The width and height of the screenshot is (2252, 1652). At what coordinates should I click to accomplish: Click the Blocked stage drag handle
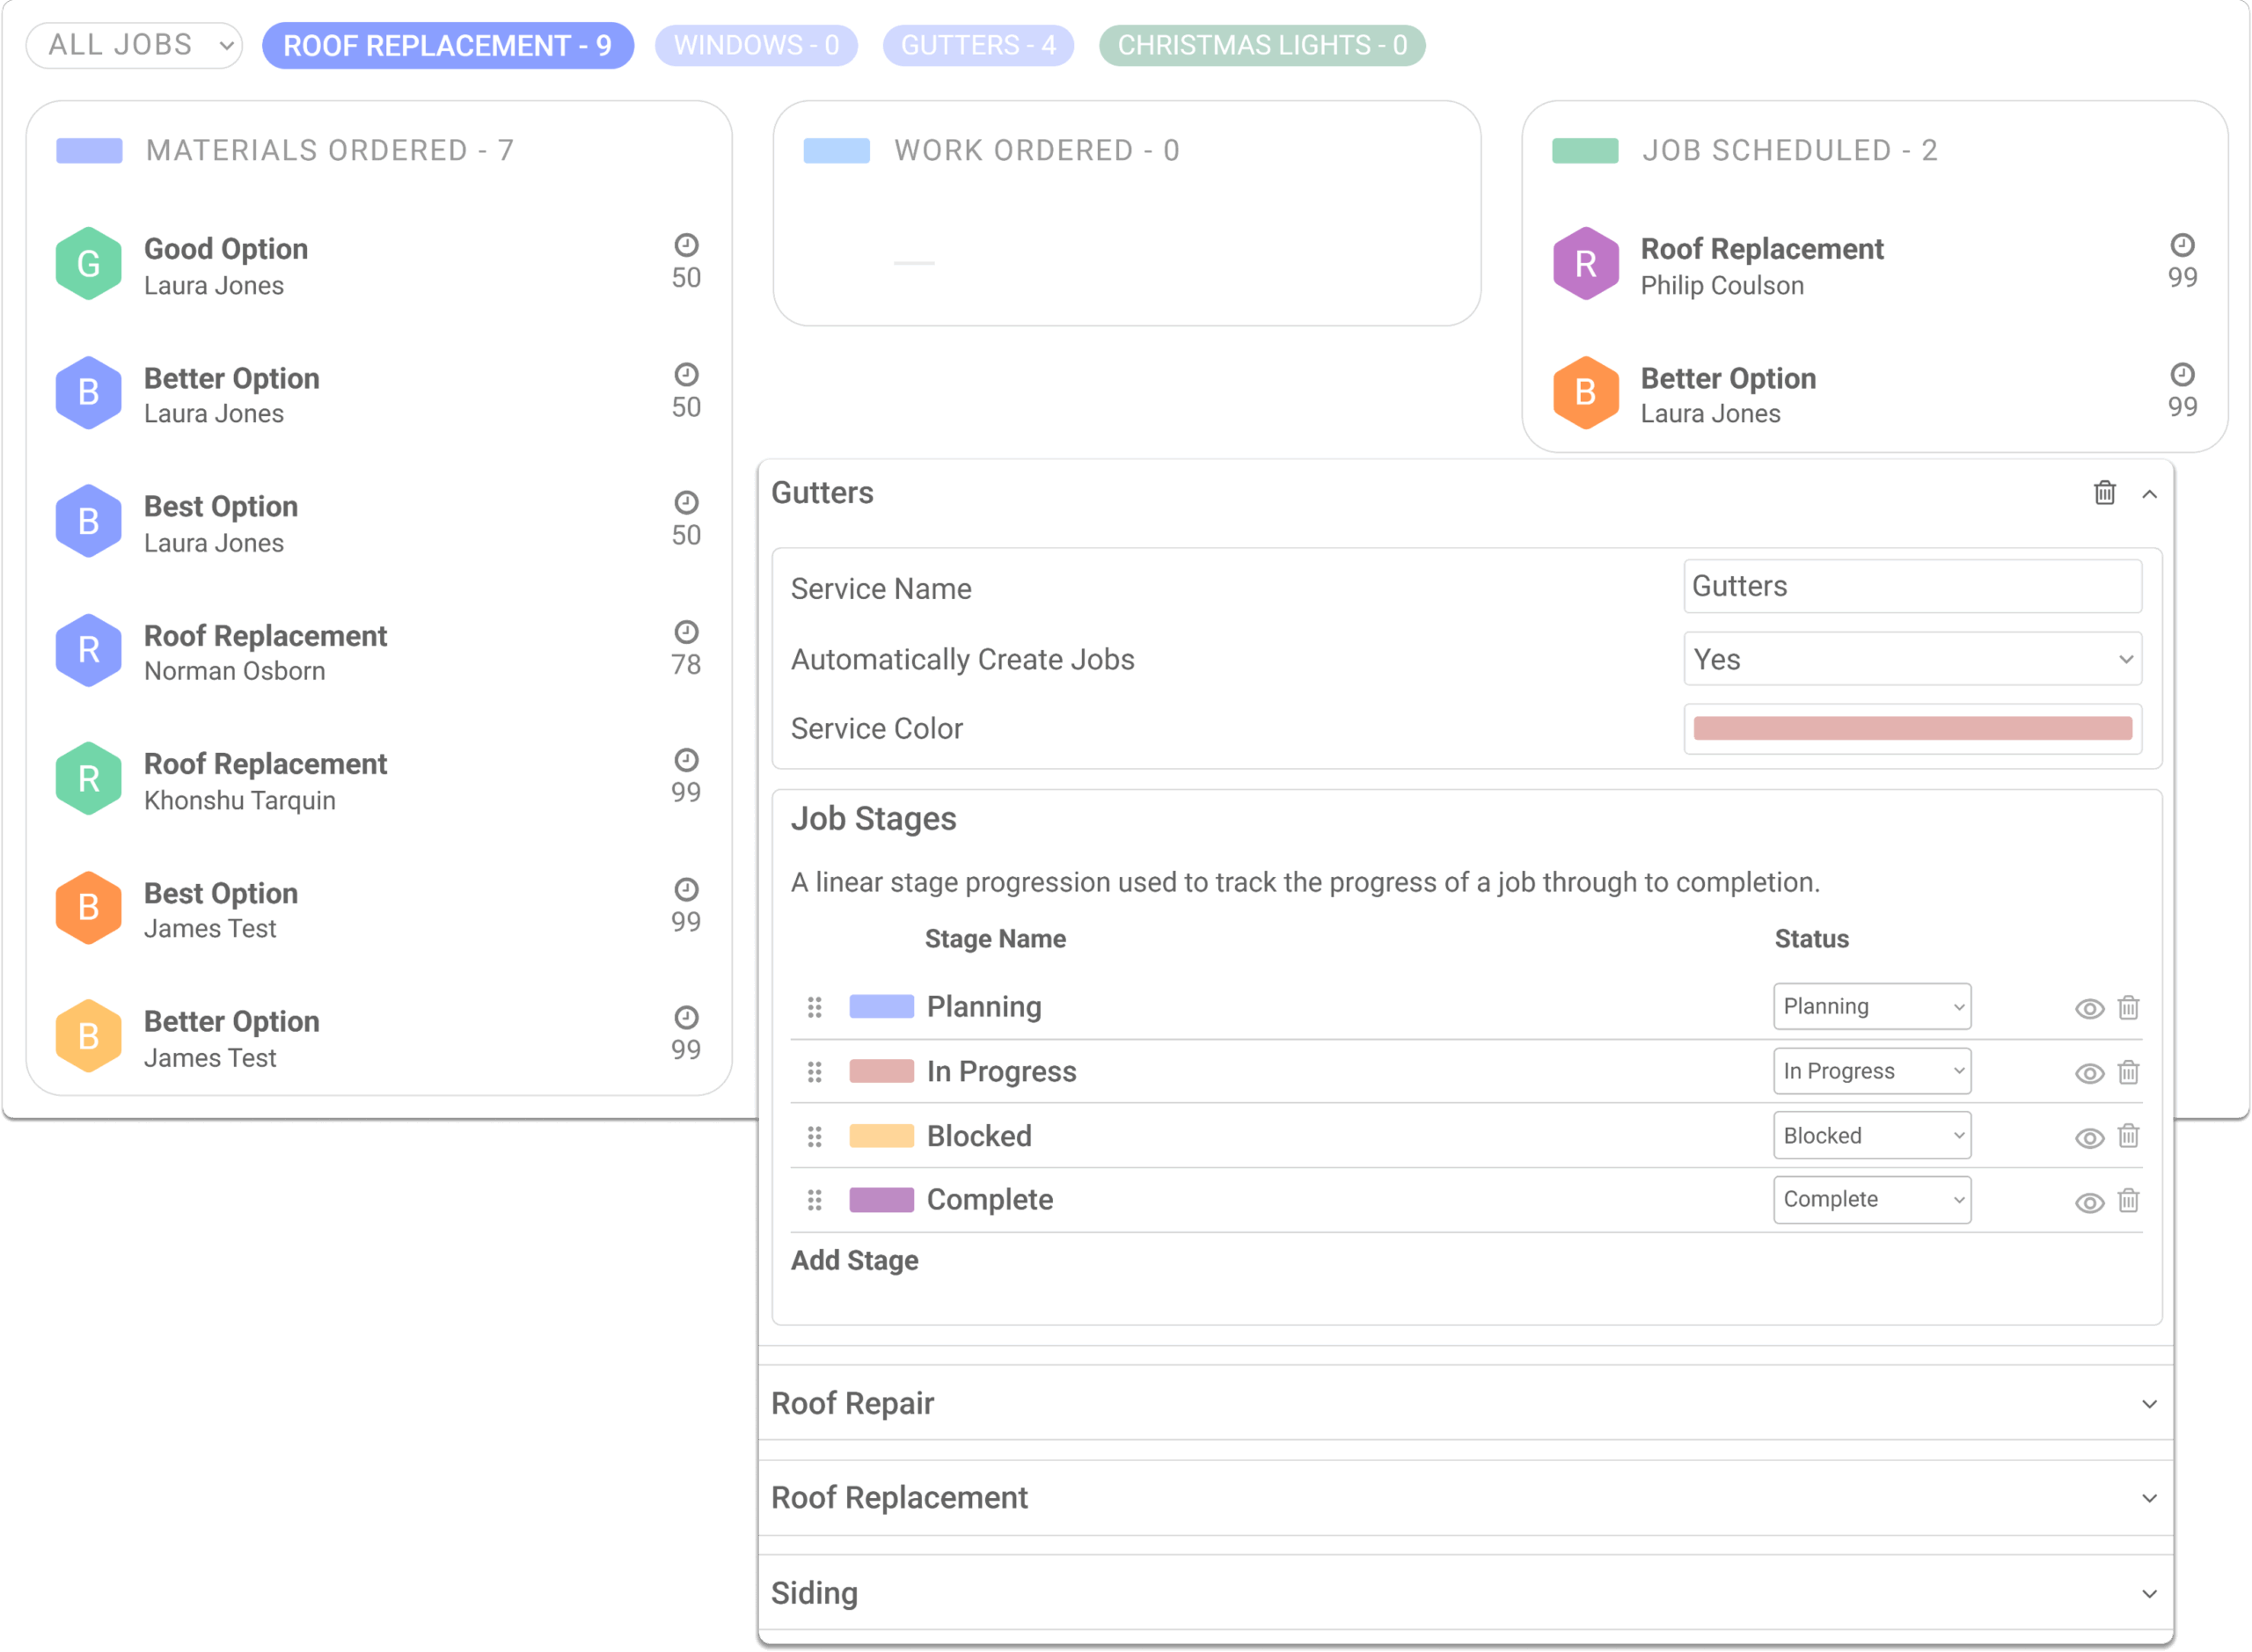[x=815, y=1136]
